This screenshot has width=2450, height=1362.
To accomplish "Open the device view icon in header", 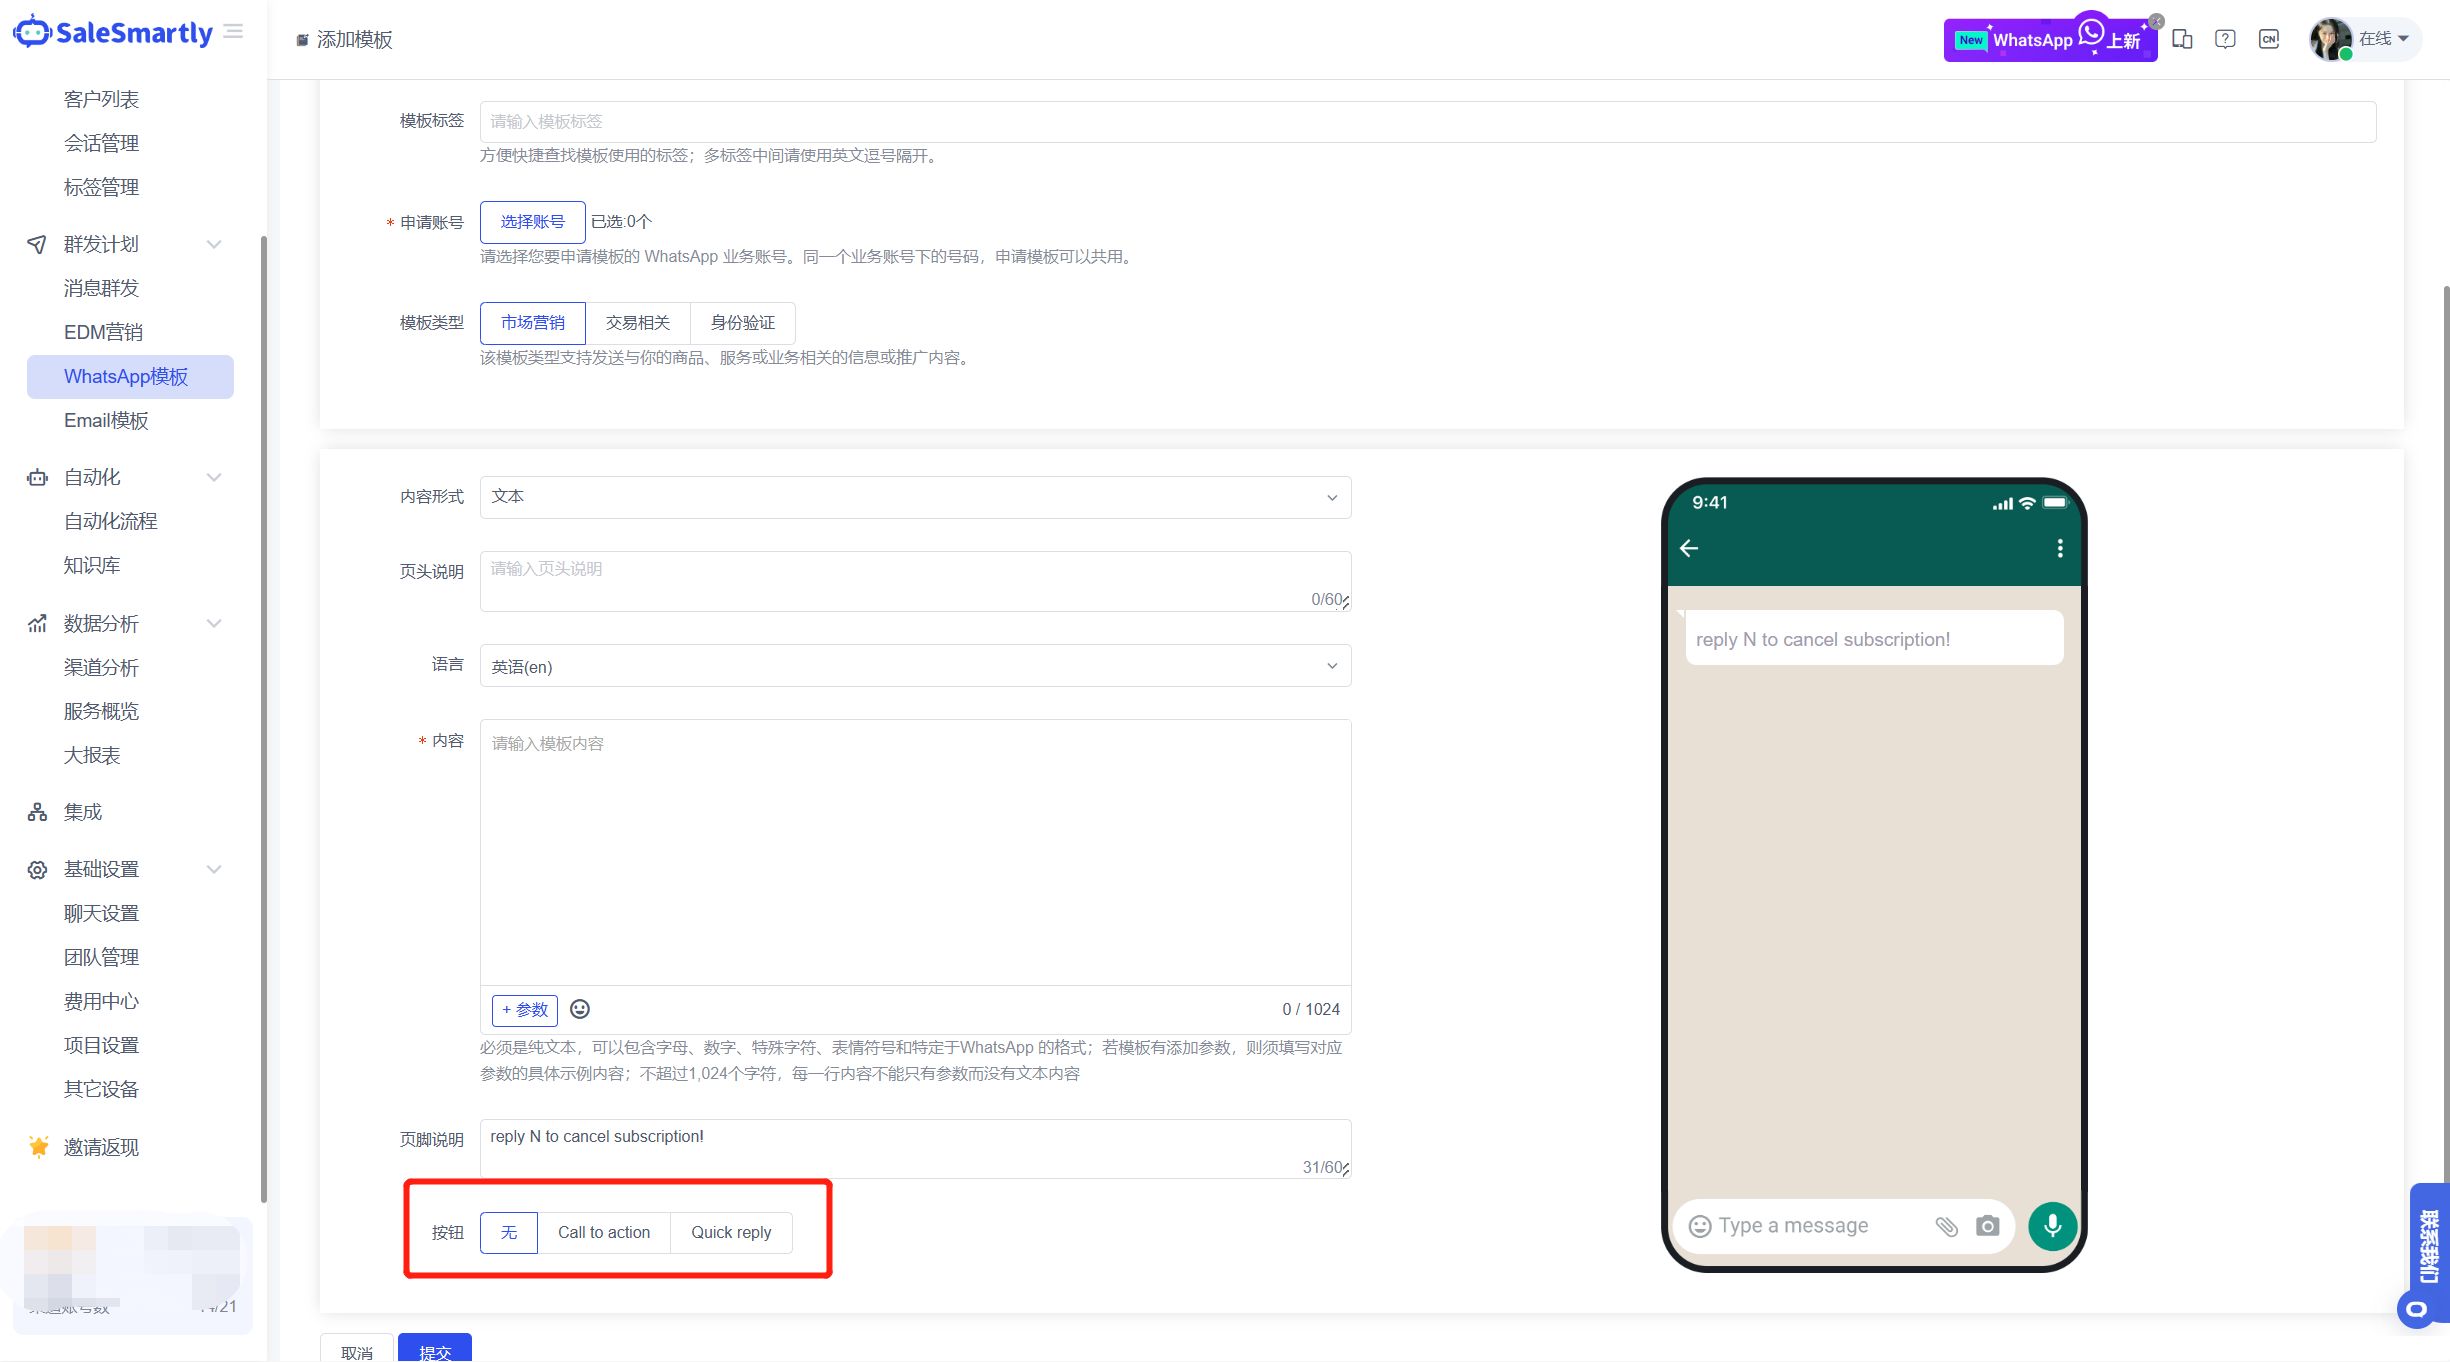I will (x=2182, y=40).
